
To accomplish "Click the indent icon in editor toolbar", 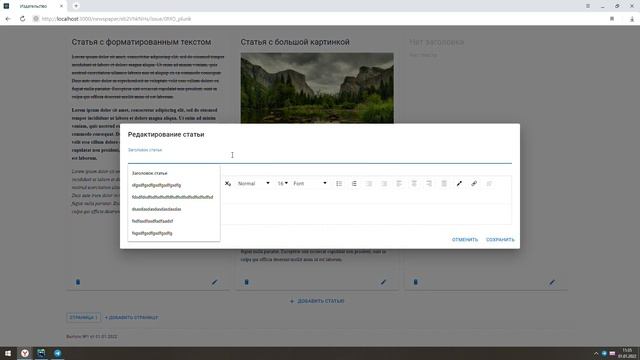I will 369,184.
